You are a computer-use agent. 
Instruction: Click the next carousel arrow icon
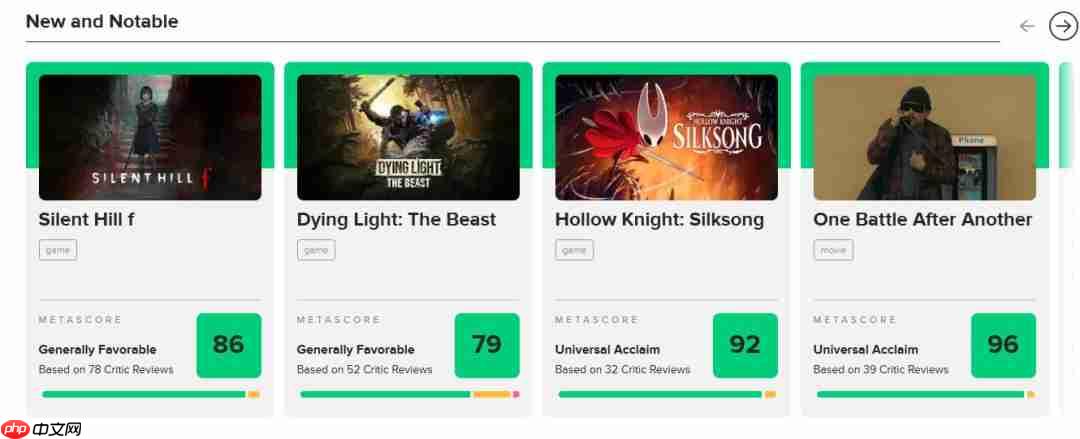point(1063,26)
